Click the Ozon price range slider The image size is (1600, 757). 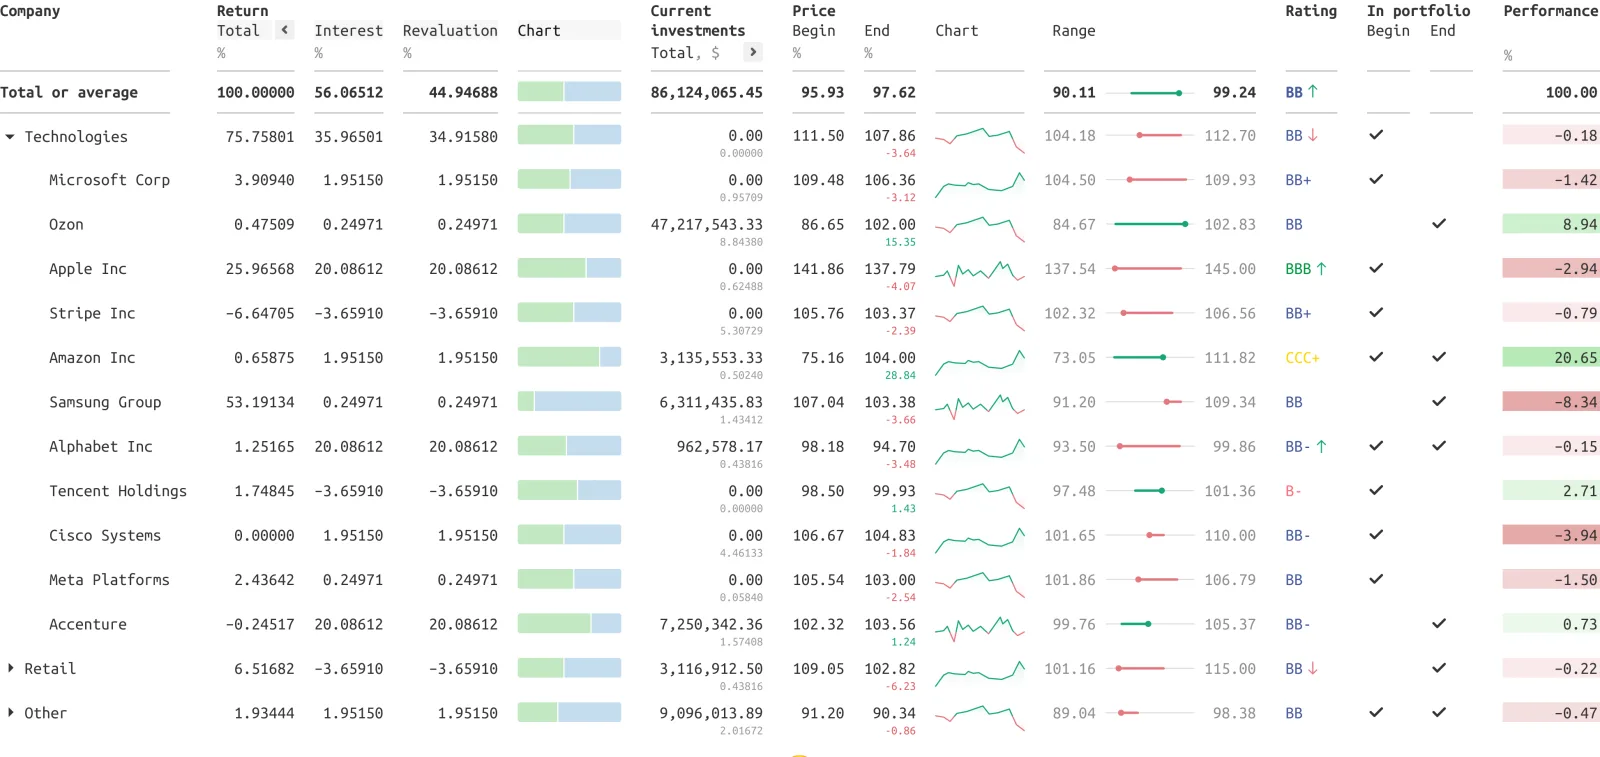click(1150, 224)
